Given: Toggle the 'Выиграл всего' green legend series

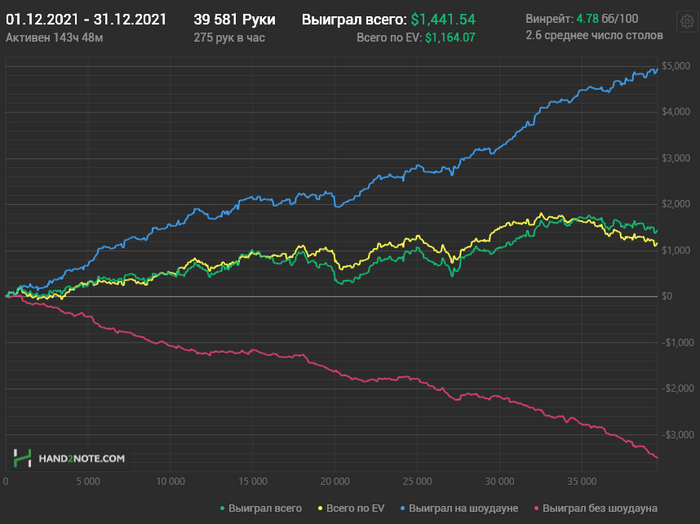Looking at the screenshot, I should (261, 508).
